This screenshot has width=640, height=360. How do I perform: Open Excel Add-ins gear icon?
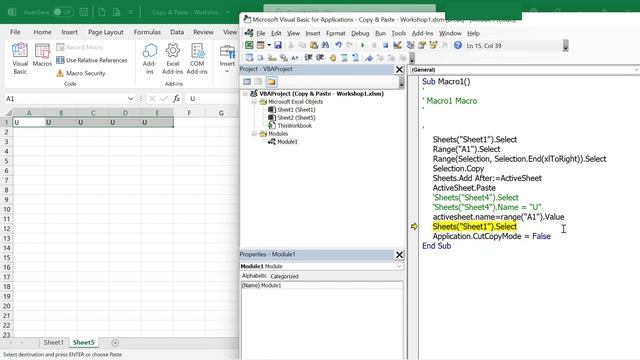pyautogui.click(x=173, y=60)
